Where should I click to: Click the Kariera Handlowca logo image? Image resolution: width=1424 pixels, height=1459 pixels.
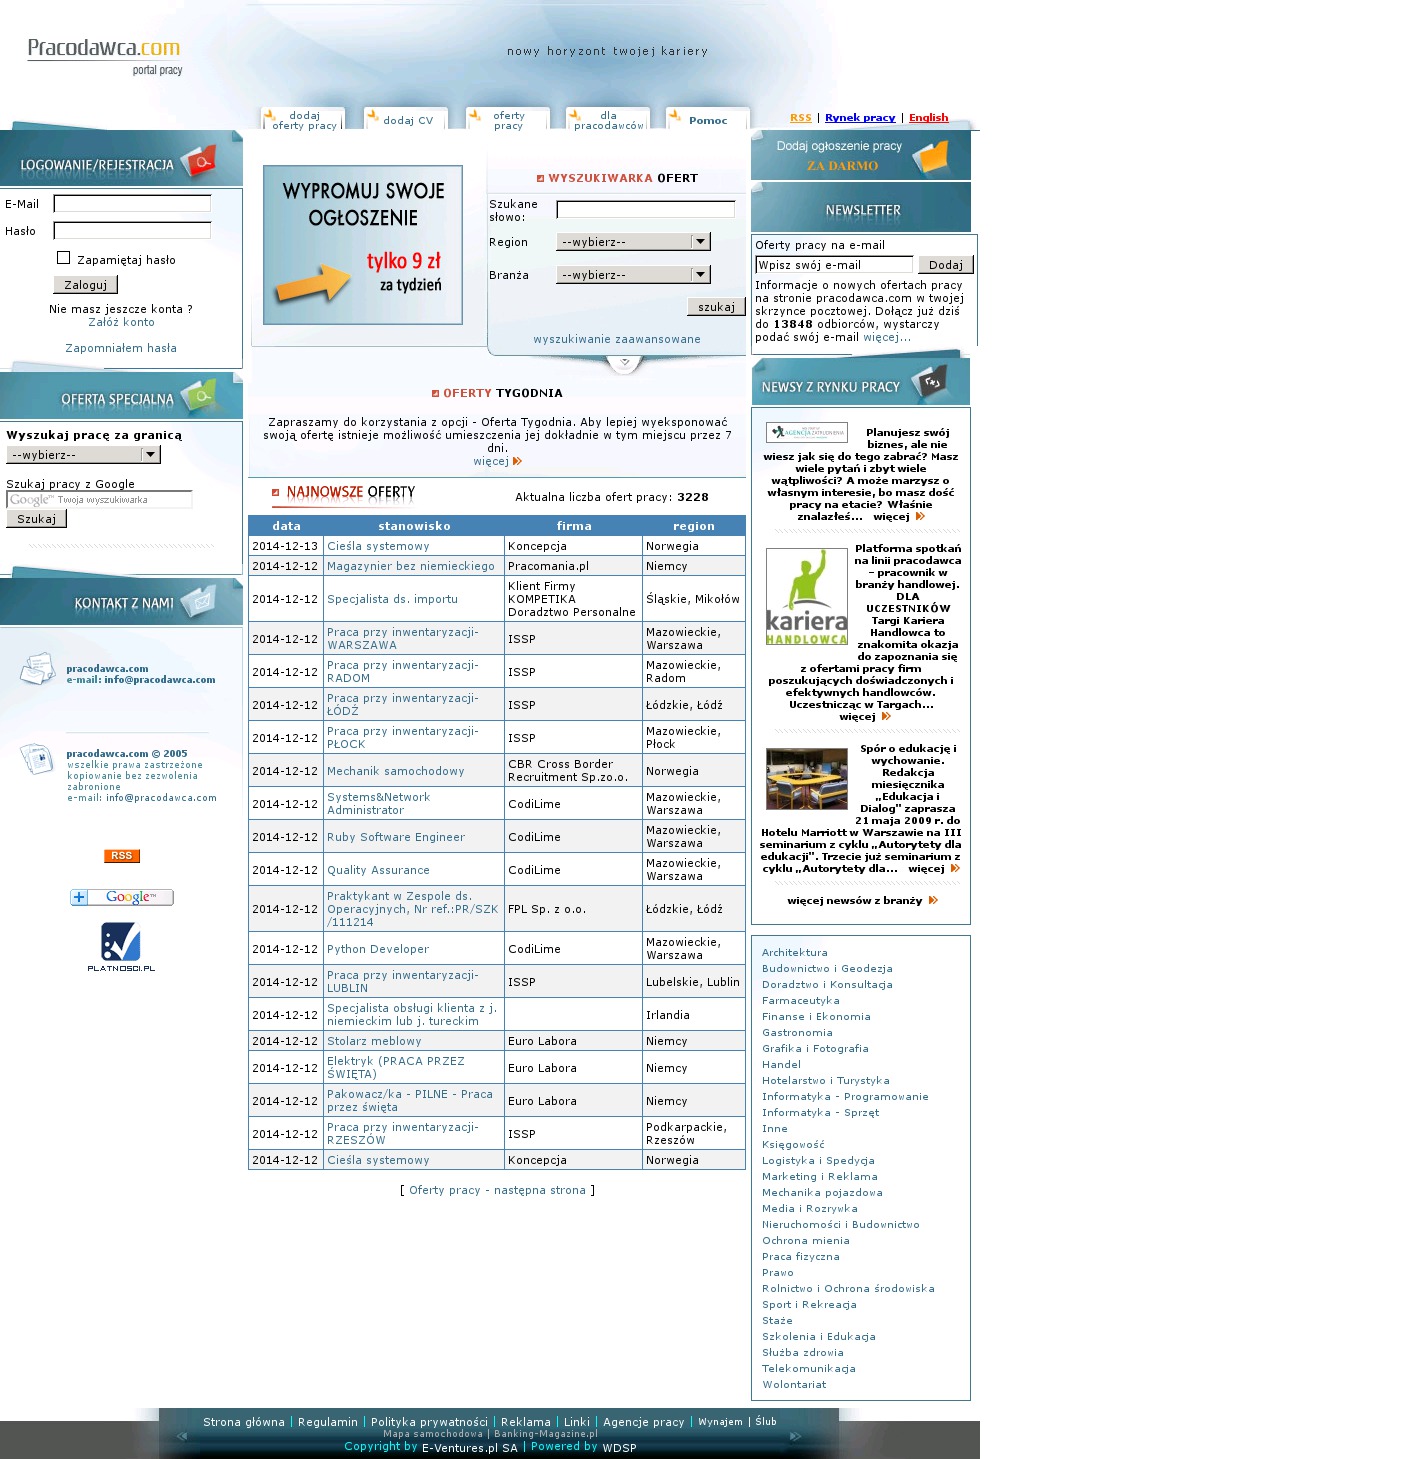(x=806, y=597)
